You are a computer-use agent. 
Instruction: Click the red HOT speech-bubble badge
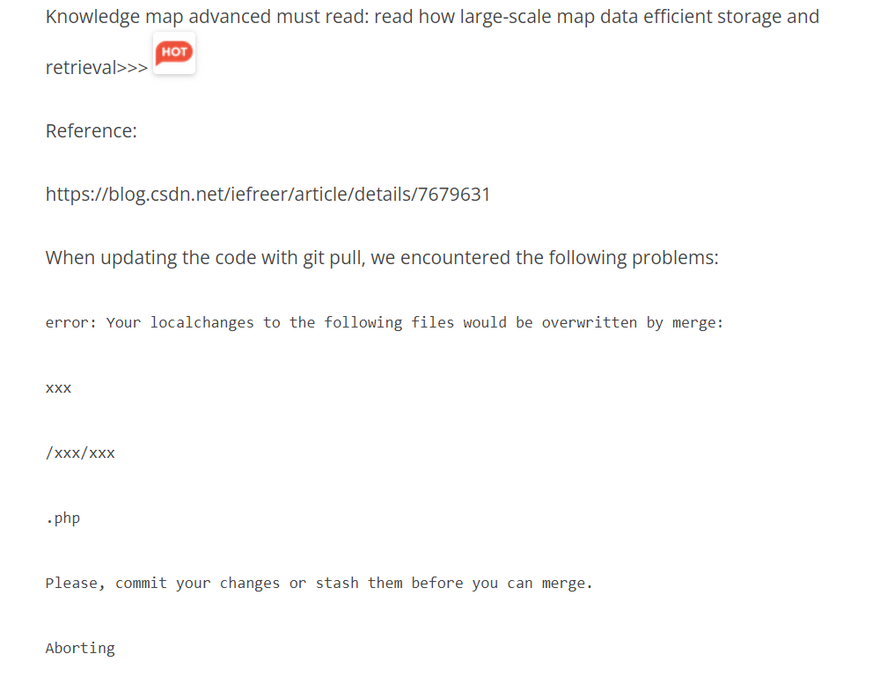[174, 53]
